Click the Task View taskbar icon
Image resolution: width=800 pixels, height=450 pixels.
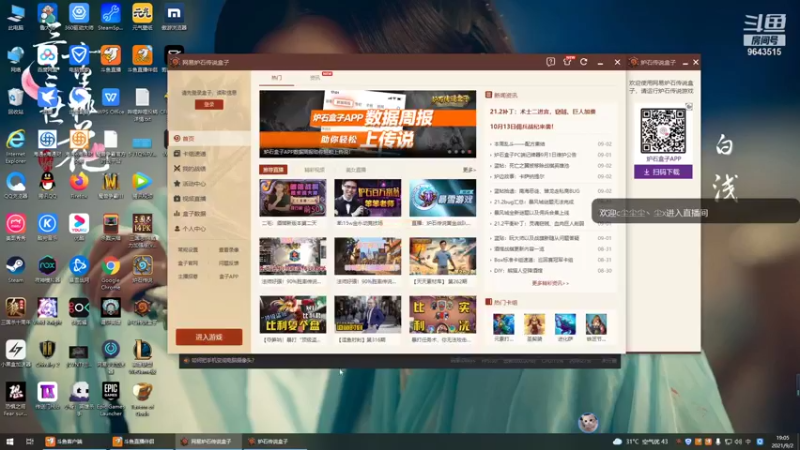point(30,441)
